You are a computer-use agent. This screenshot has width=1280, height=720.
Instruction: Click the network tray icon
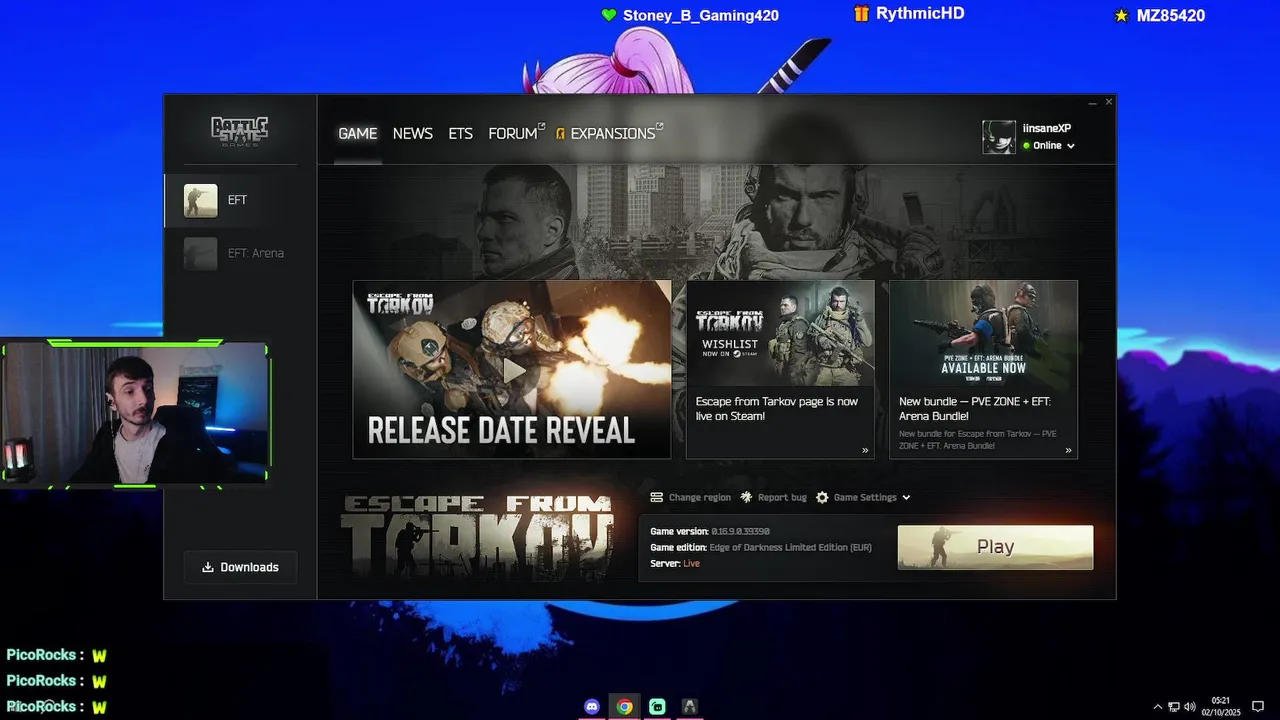(x=1174, y=707)
